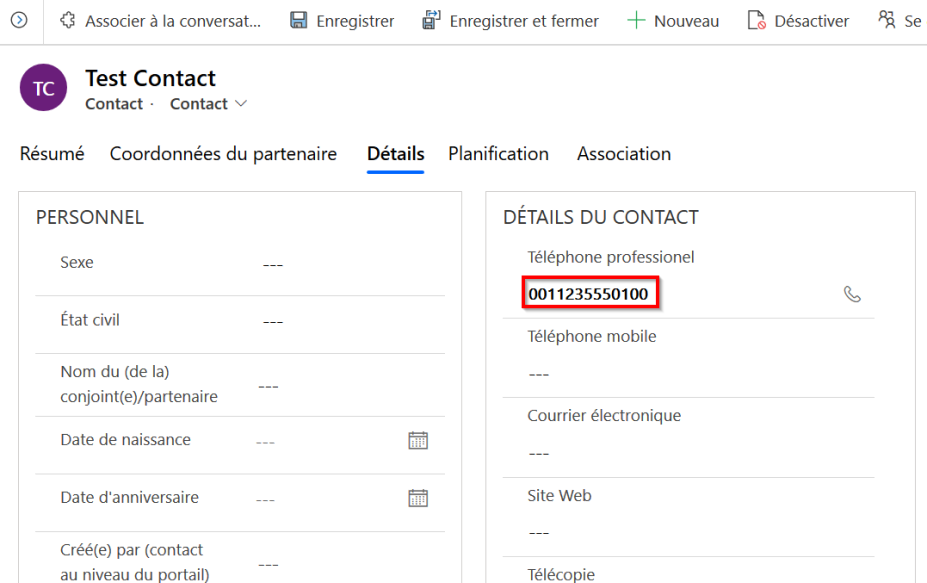
Task: Open the Coordonnées du partenaire tab
Action: (223, 154)
